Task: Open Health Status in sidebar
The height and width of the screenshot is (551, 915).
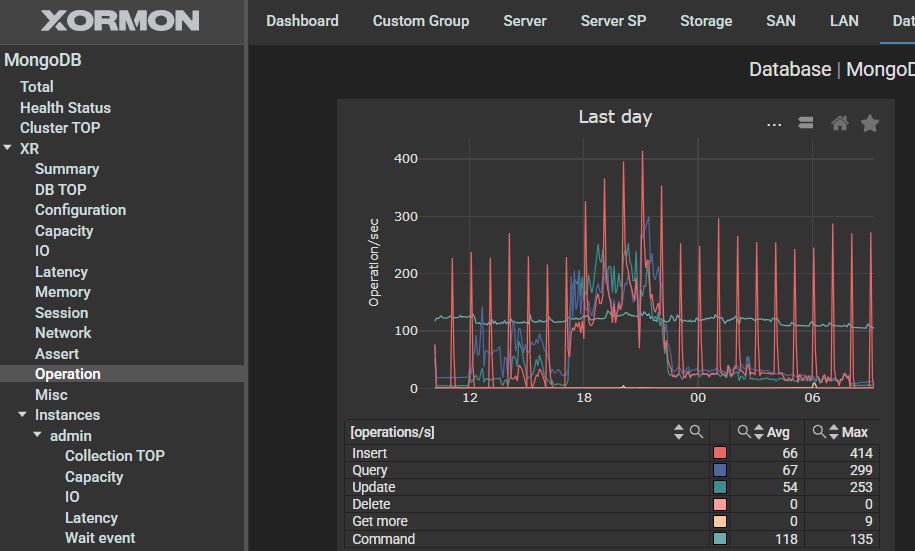Action: [65, 107]
